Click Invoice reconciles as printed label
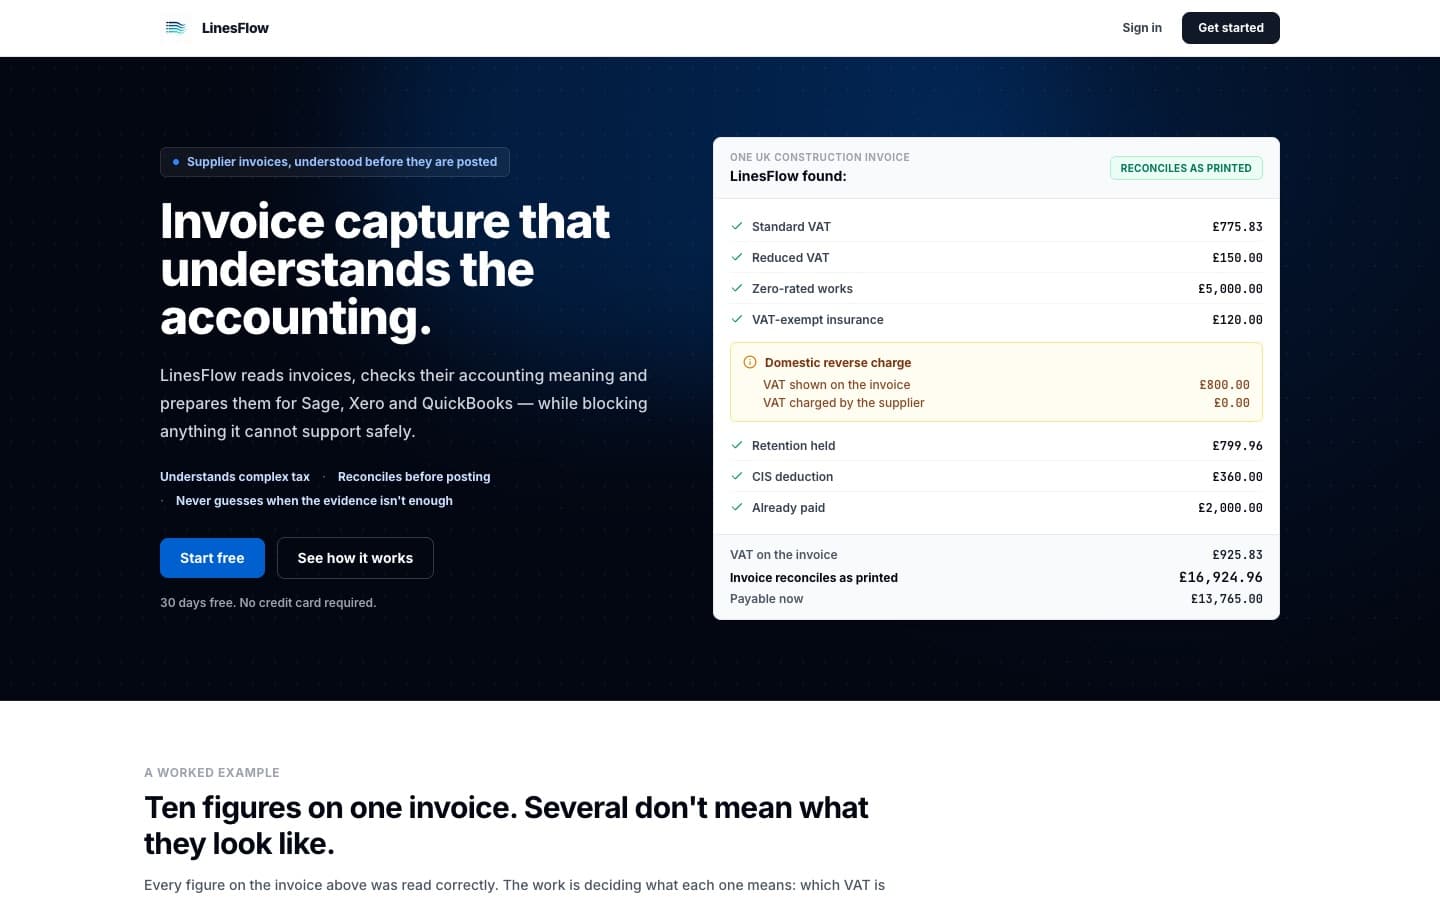 click(x=814, y=578)
